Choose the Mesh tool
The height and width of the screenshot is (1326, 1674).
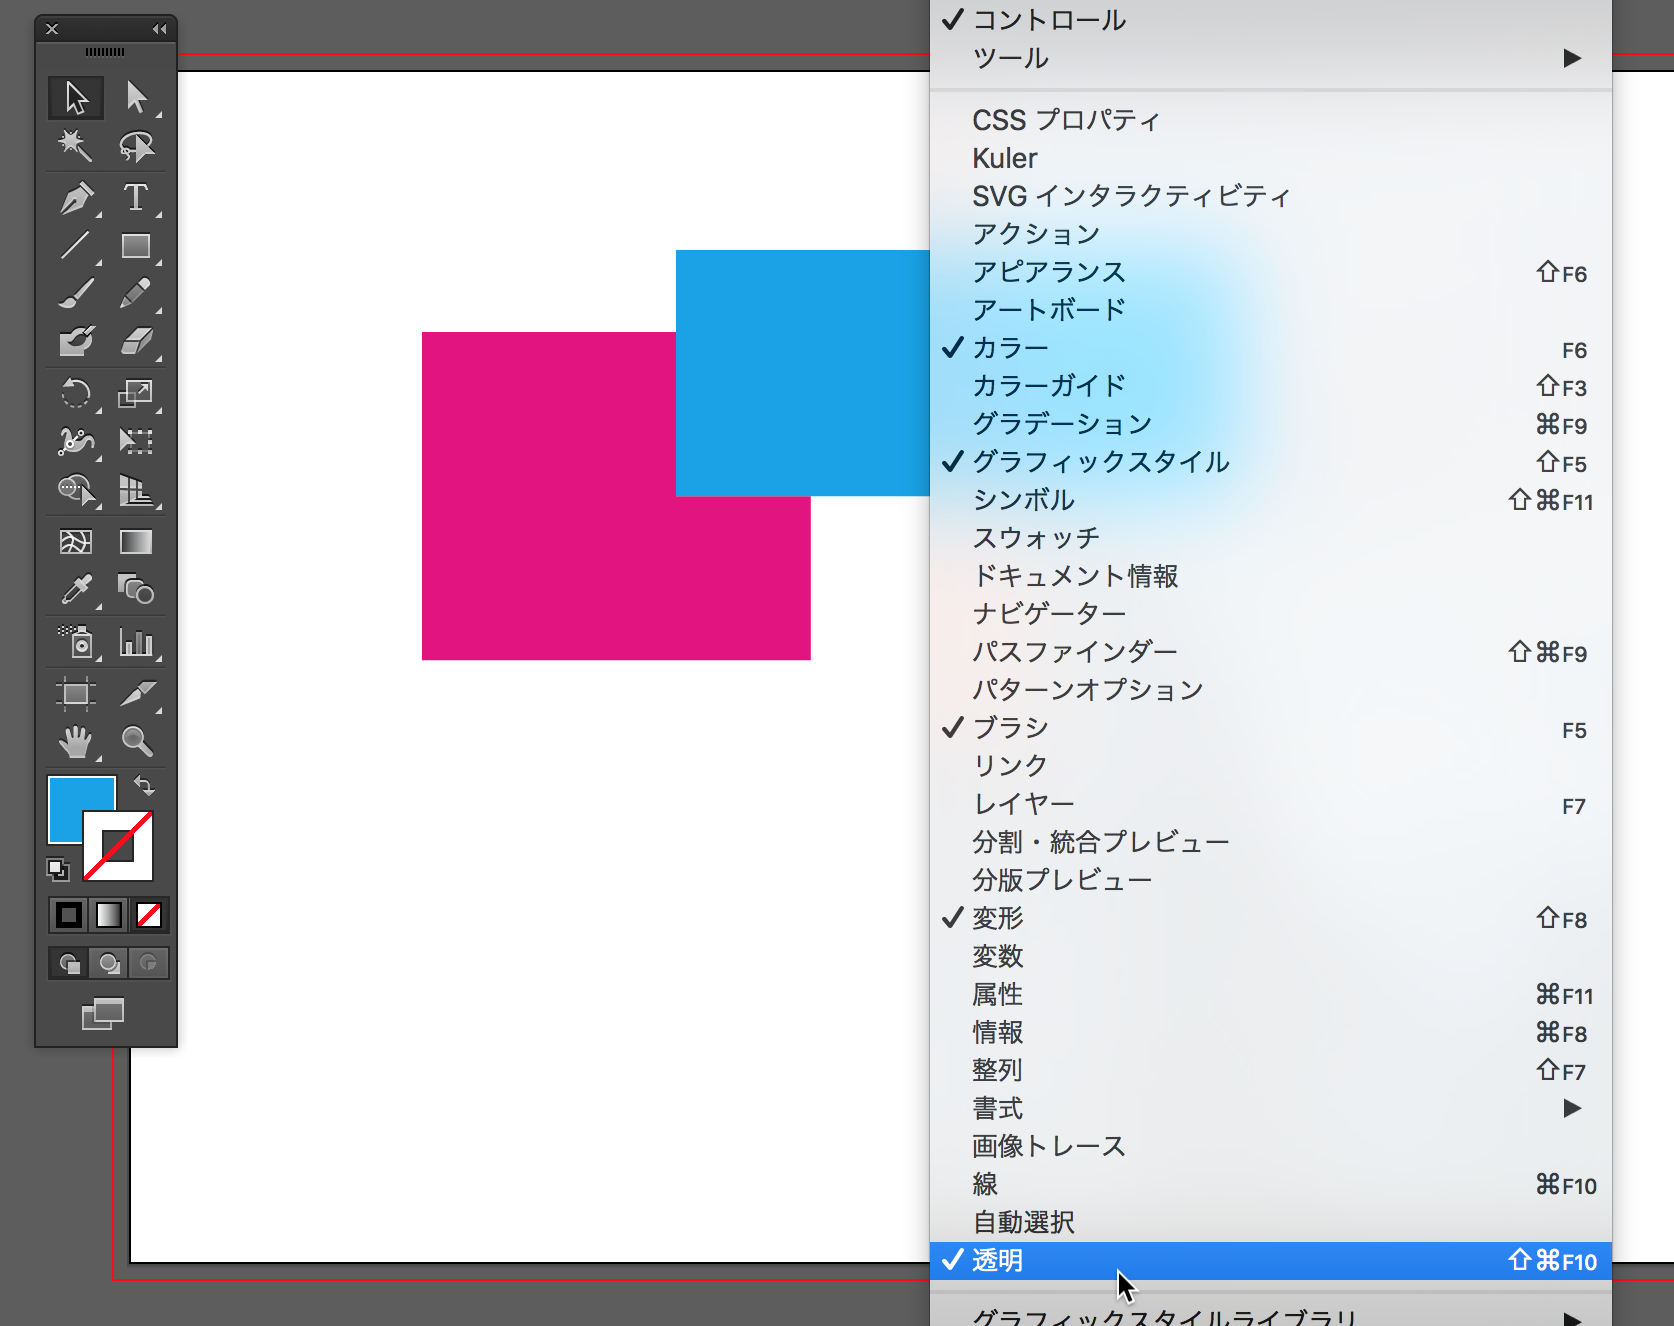pos(76,542)
